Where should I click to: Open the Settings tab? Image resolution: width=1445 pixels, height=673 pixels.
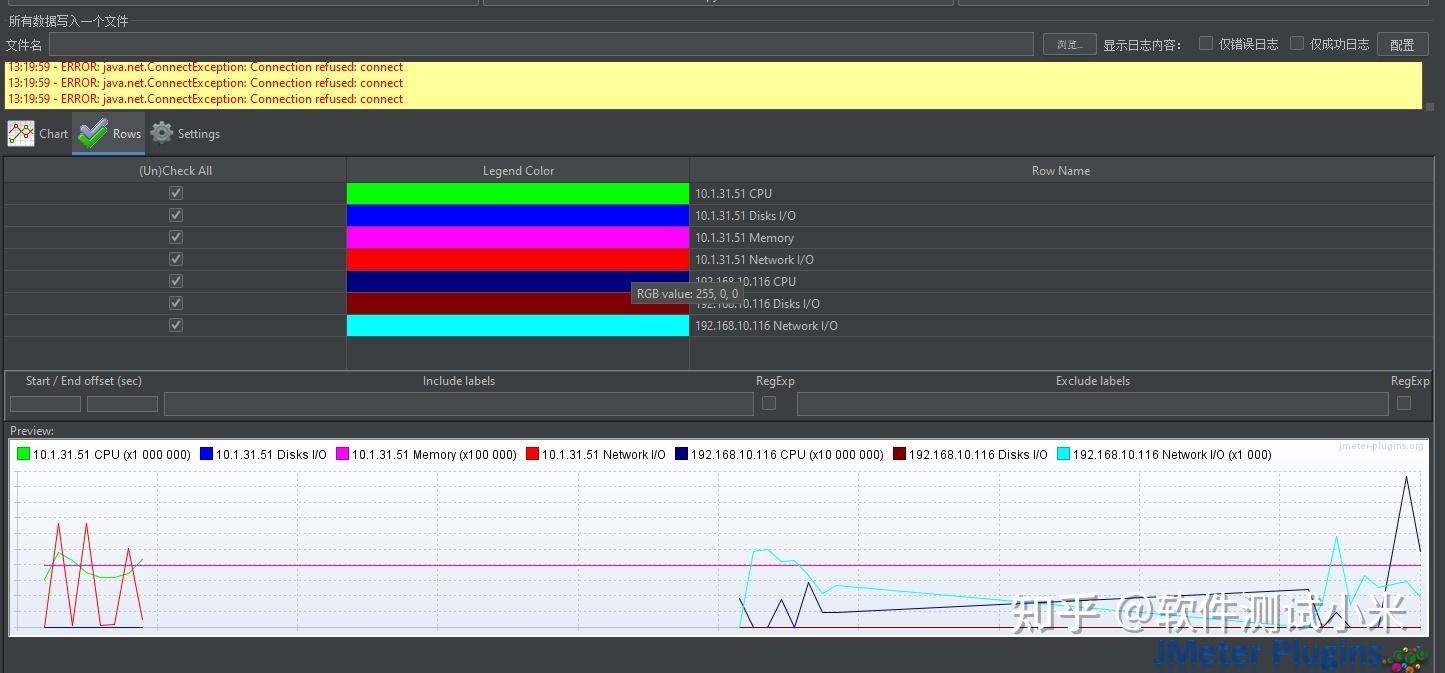(x=185, y=133)
